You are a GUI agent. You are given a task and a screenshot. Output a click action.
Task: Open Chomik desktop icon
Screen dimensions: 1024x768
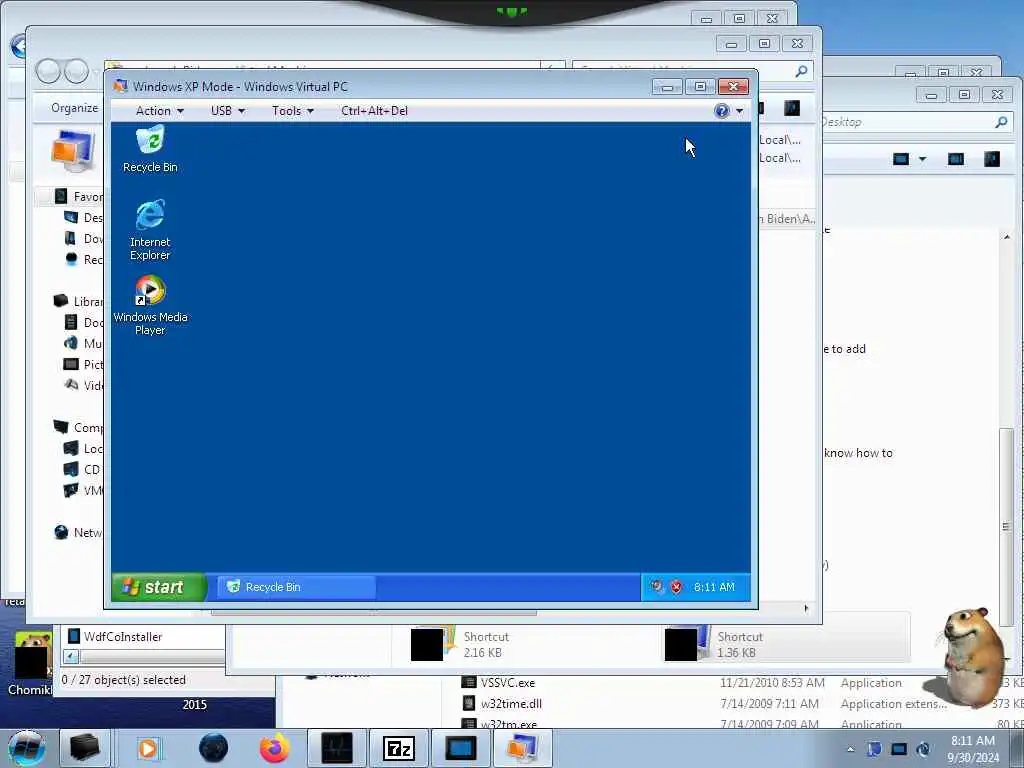click(x=30, y=664)
